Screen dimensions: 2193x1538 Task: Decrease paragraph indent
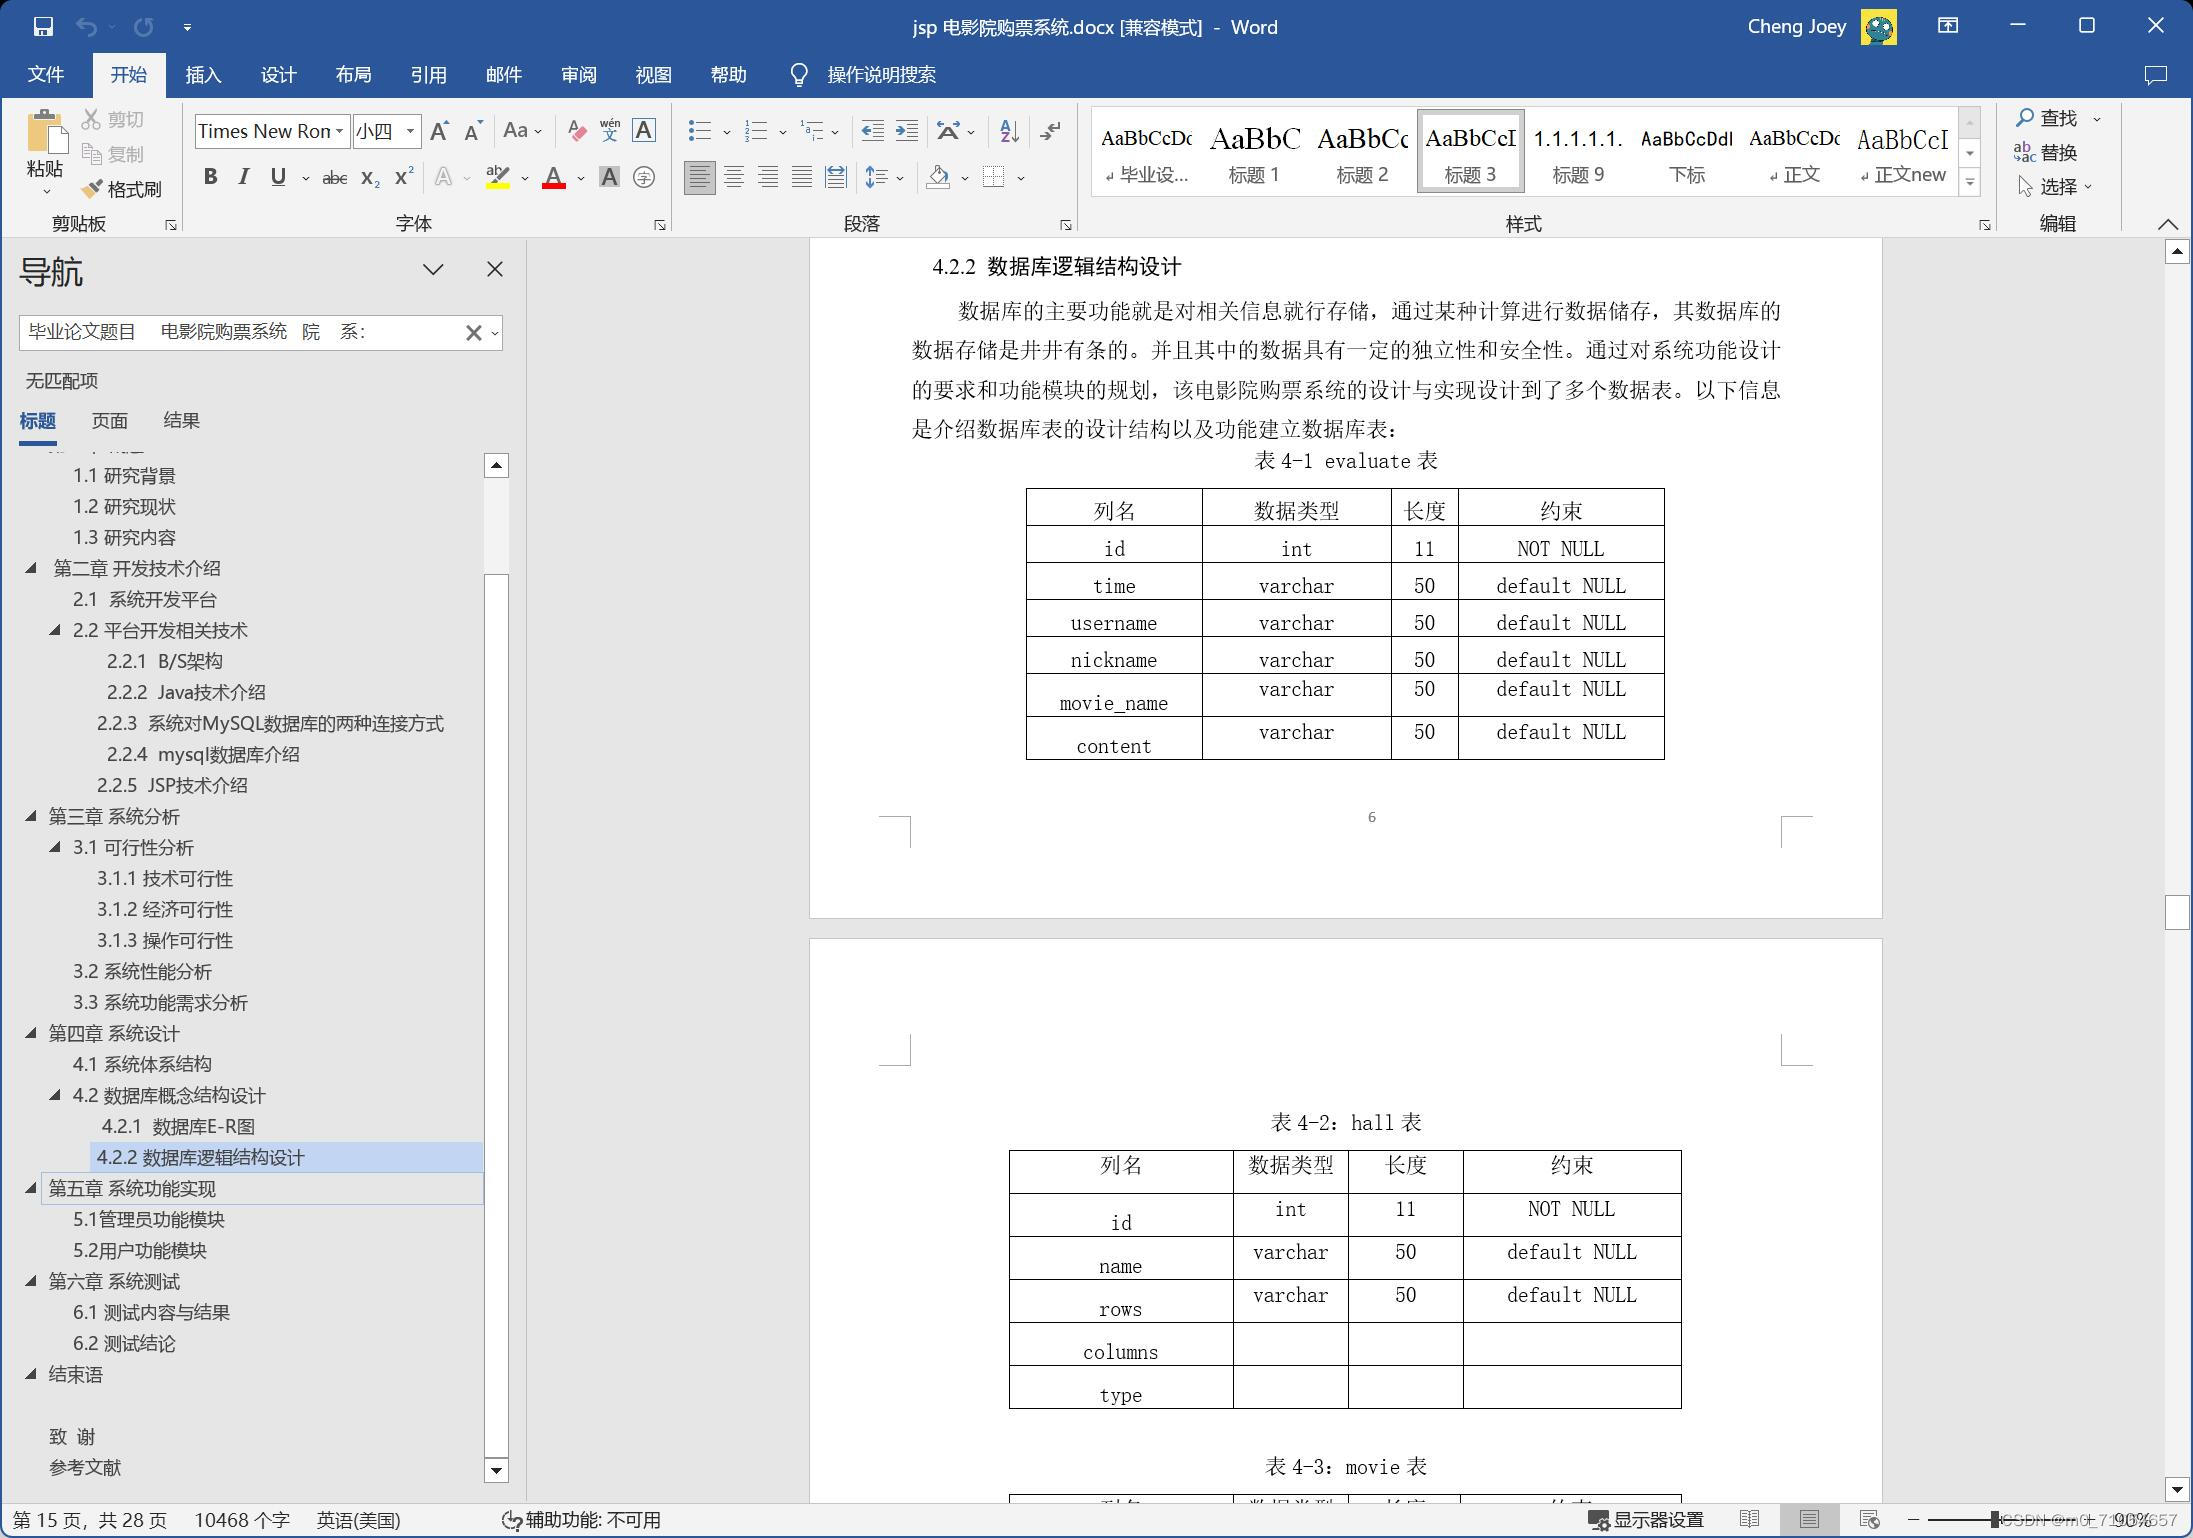(872, 131)
